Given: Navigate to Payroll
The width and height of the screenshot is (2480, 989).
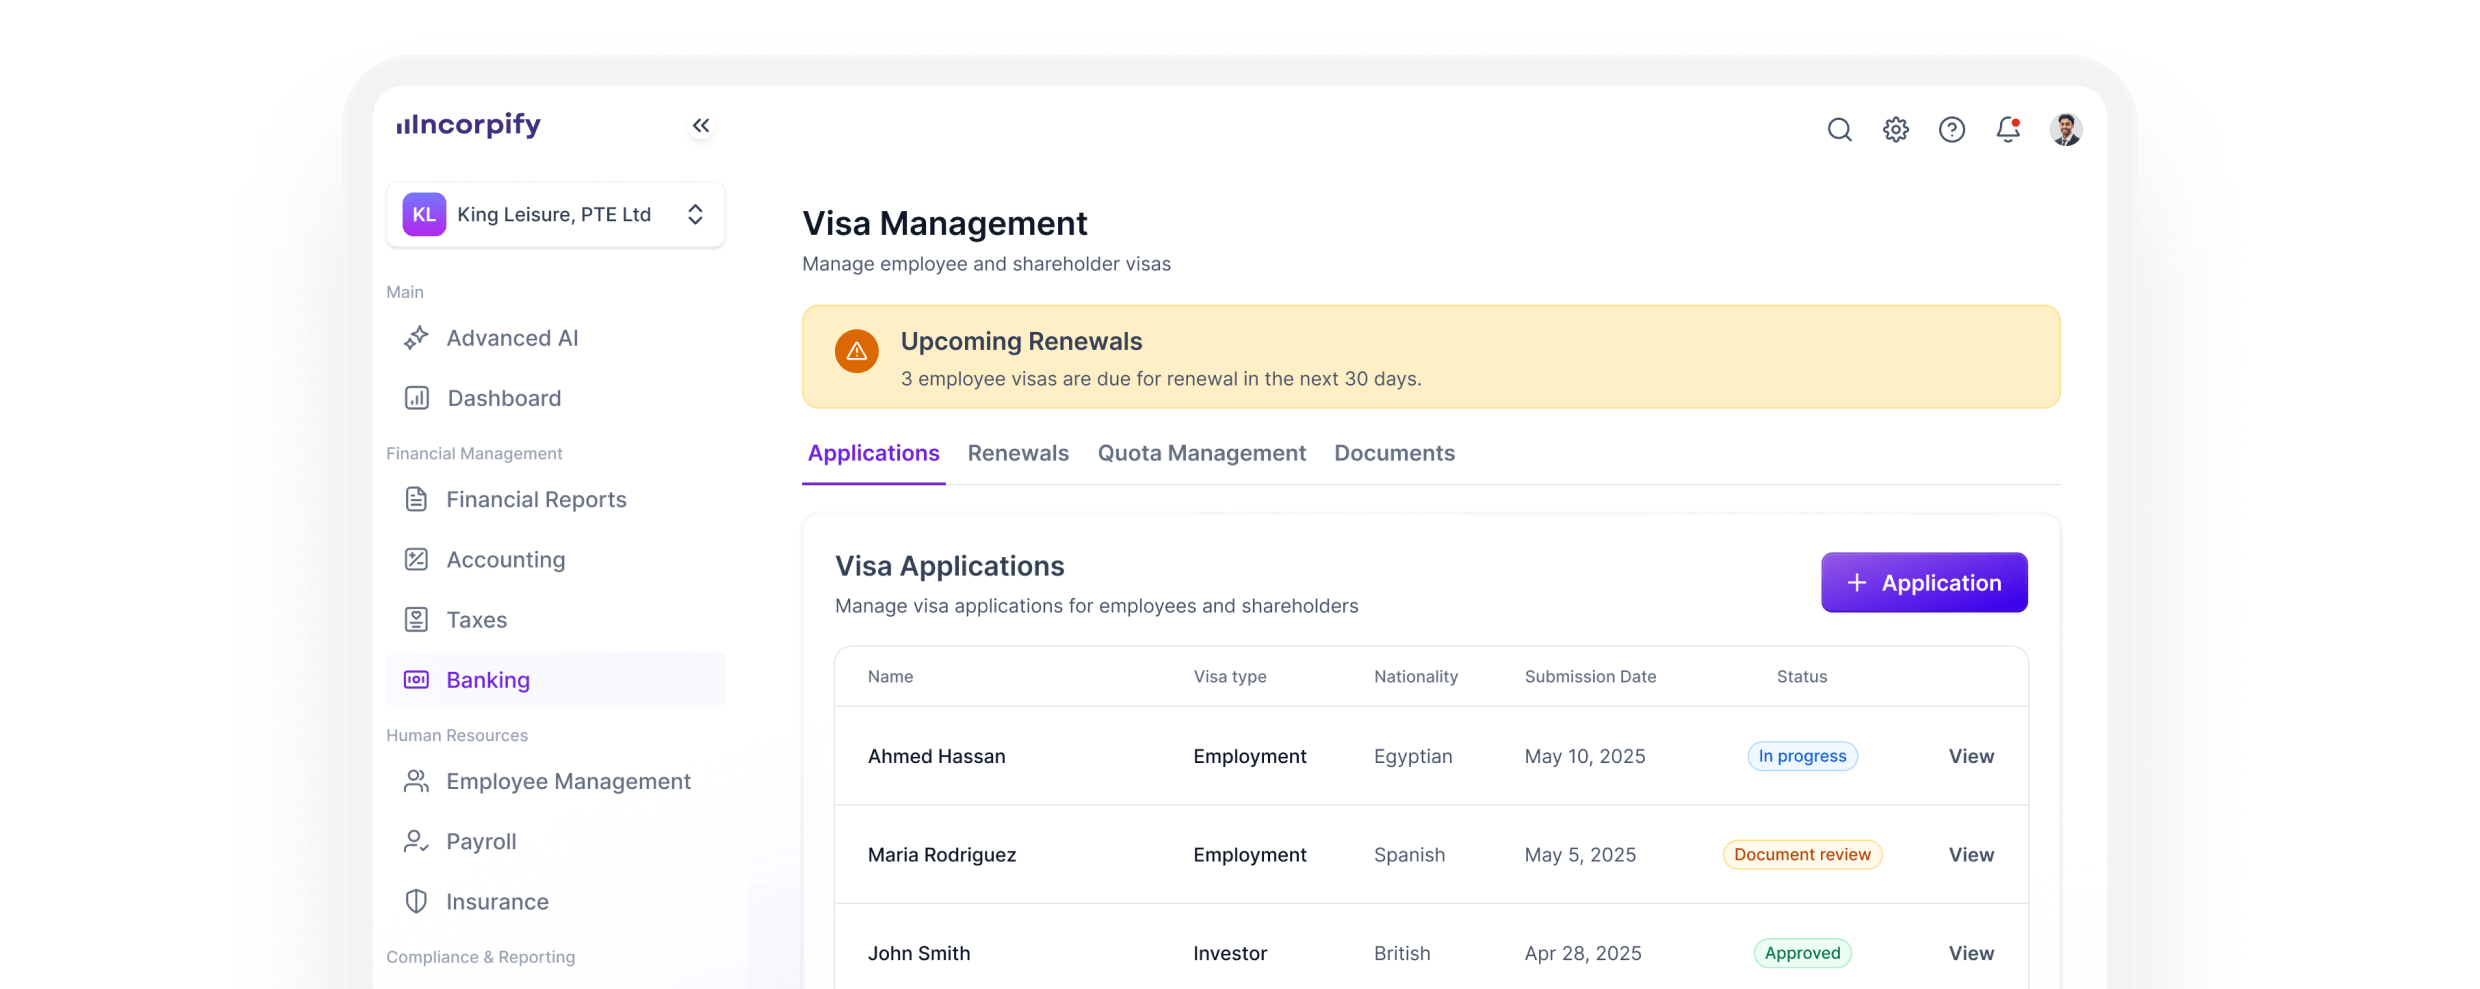Looking at the screenshot, I should [481, 842].
